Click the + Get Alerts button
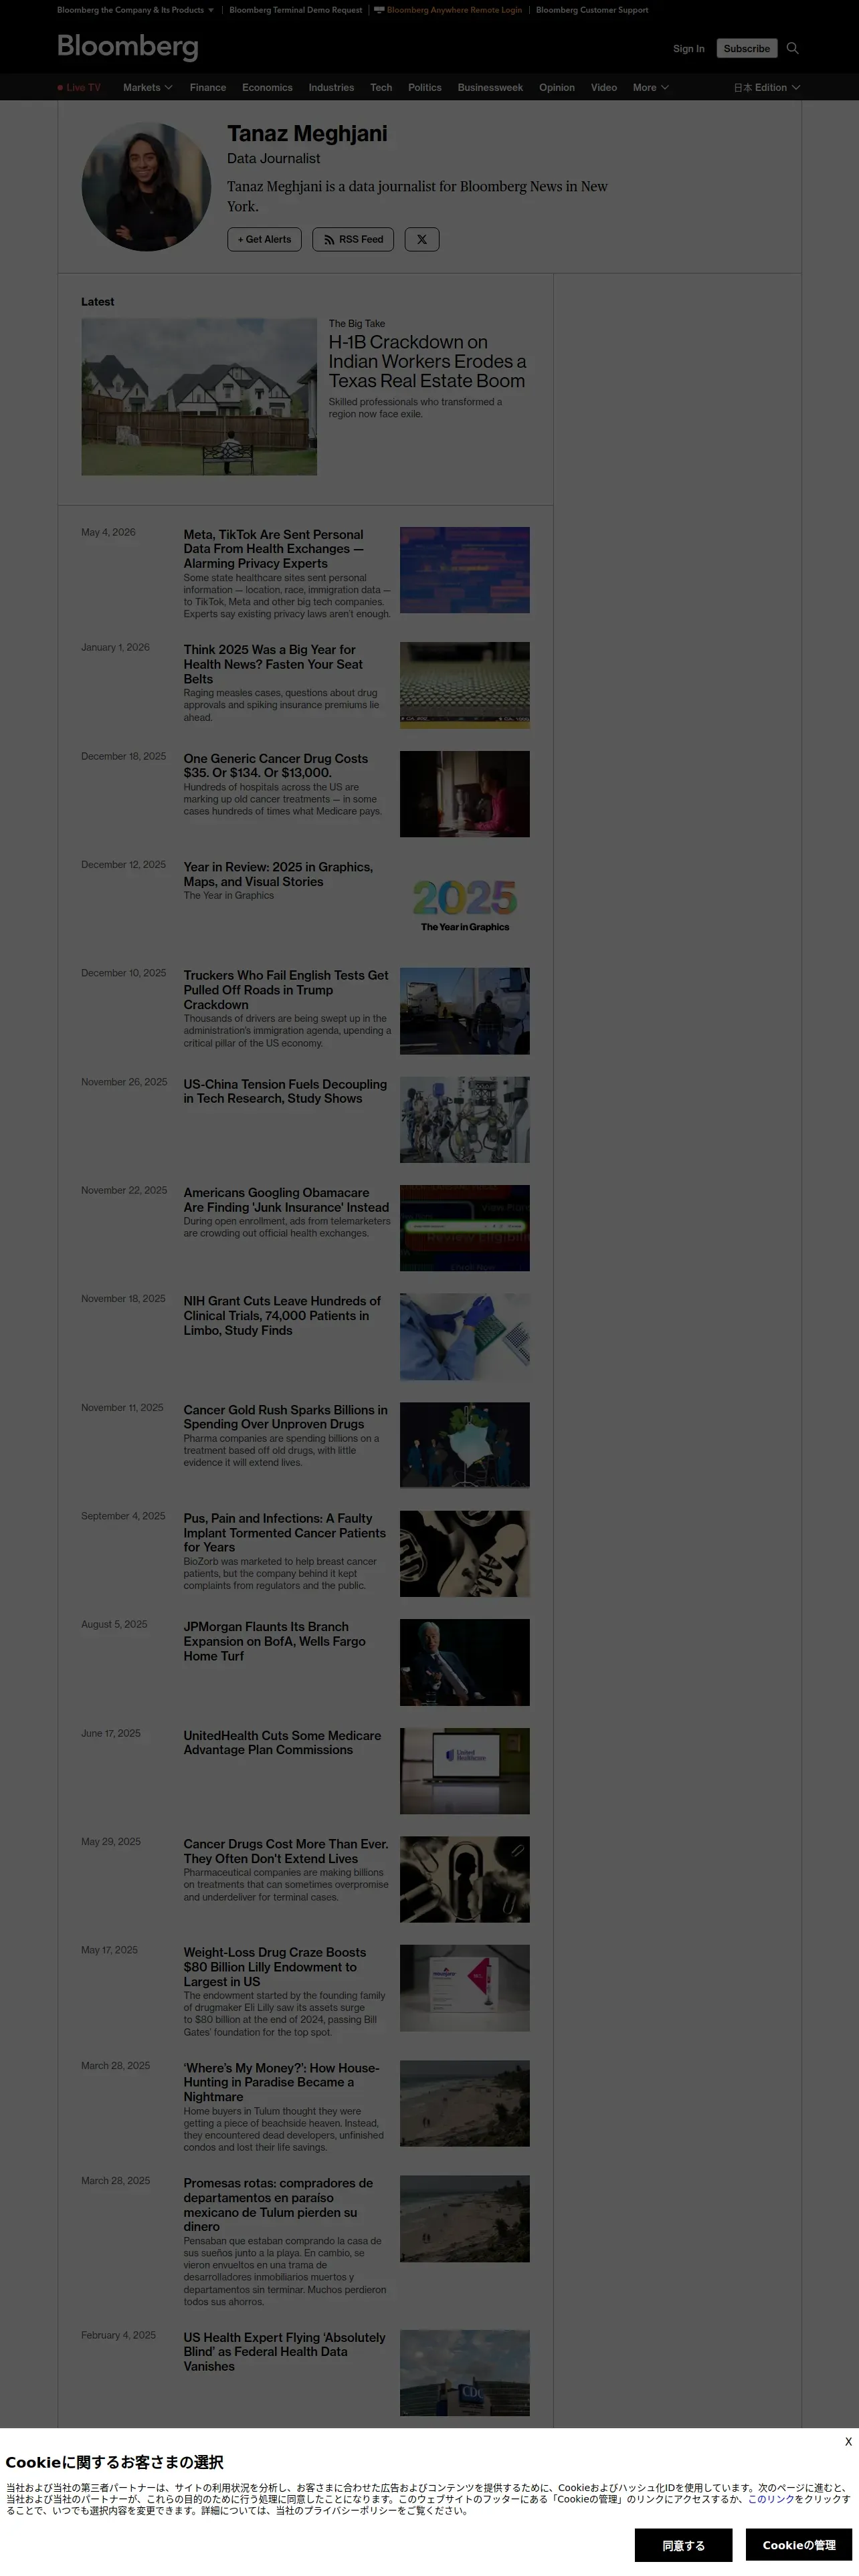The height and width of the screenshot is (2576, 859). coord(265,239)
